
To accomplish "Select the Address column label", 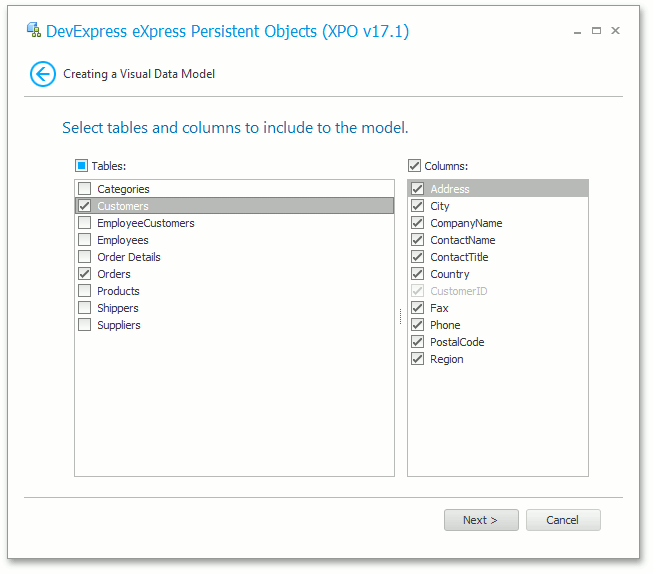I will [x=450, y=189].
